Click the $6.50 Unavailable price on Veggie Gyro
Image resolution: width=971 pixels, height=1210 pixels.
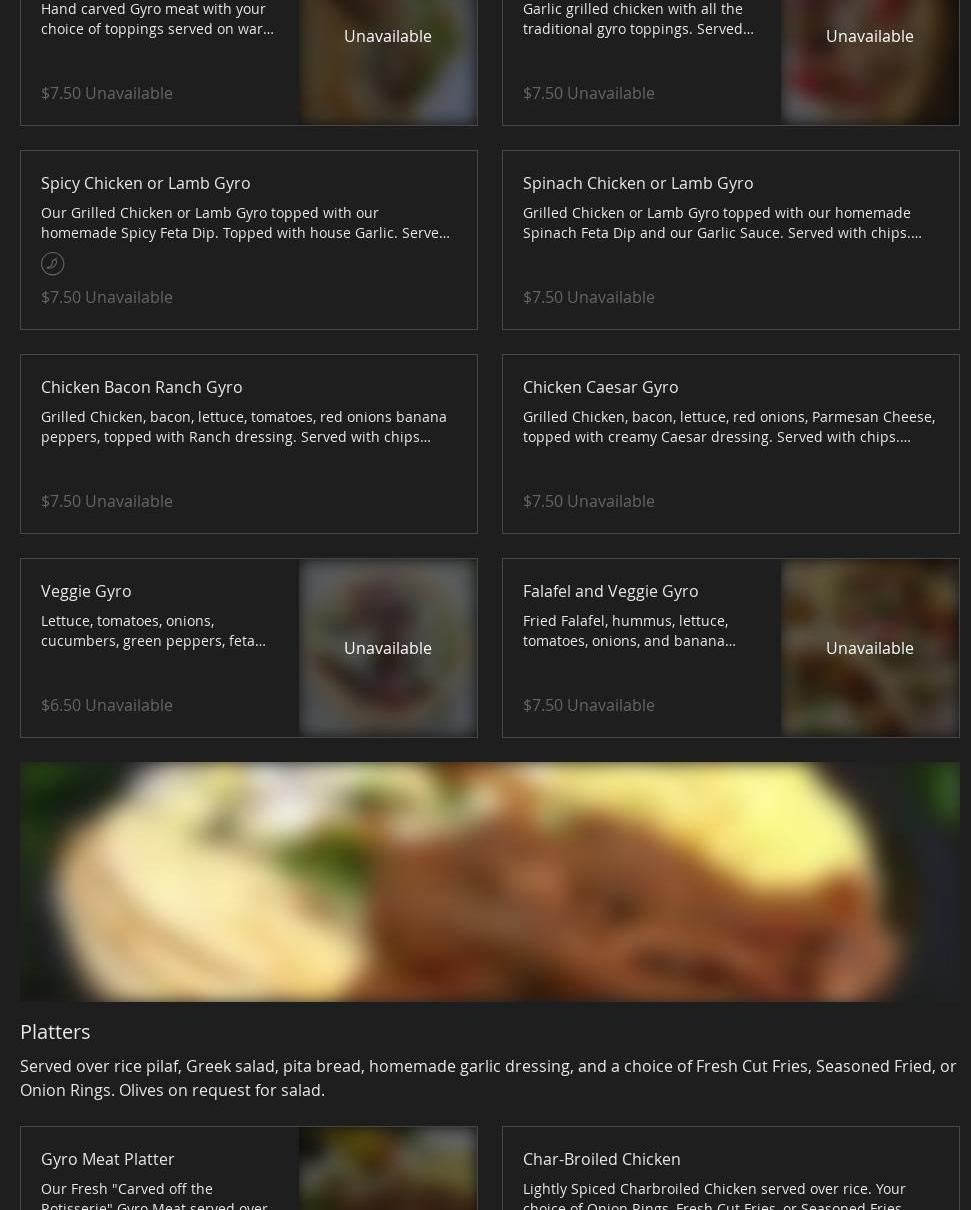107,705
